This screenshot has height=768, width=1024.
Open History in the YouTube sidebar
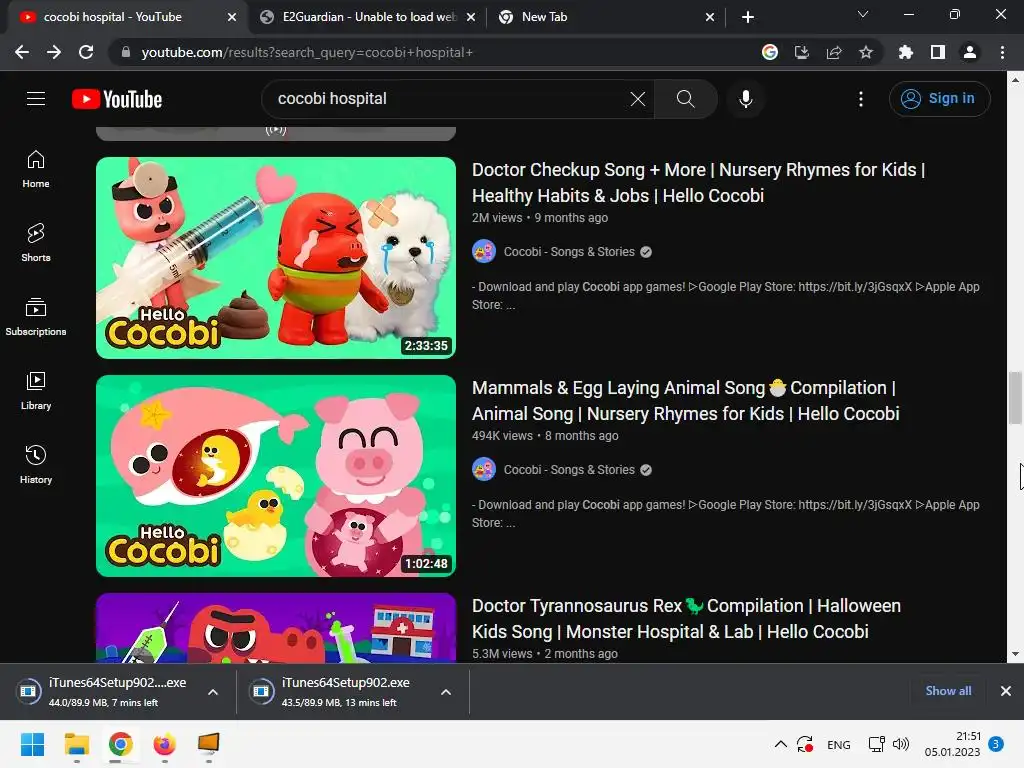tap(36, 464)
